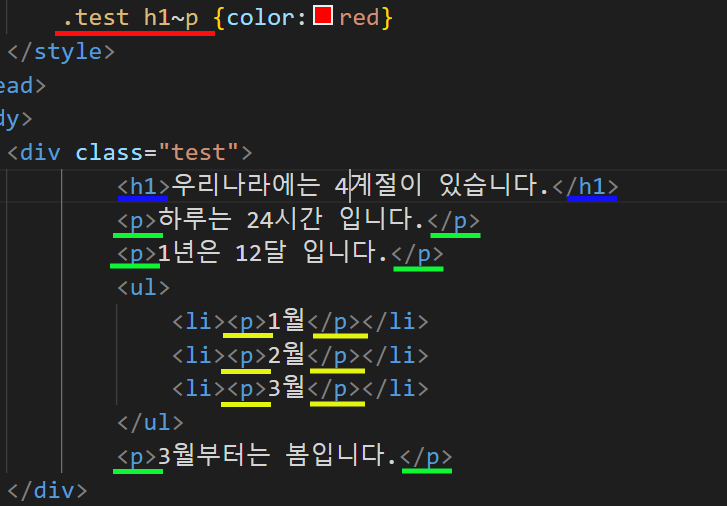
Task: Click the closing '</p>' after '봄입니다.'
Action: click(426, 457)
